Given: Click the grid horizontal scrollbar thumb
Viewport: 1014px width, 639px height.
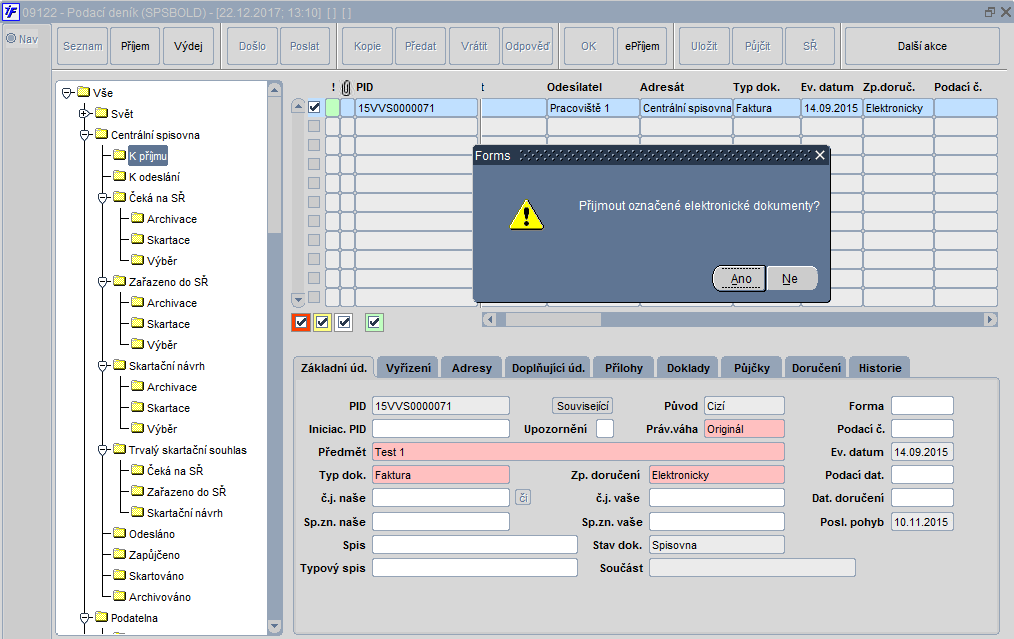Looking at the screenshot, I should [x=554, y=320].
